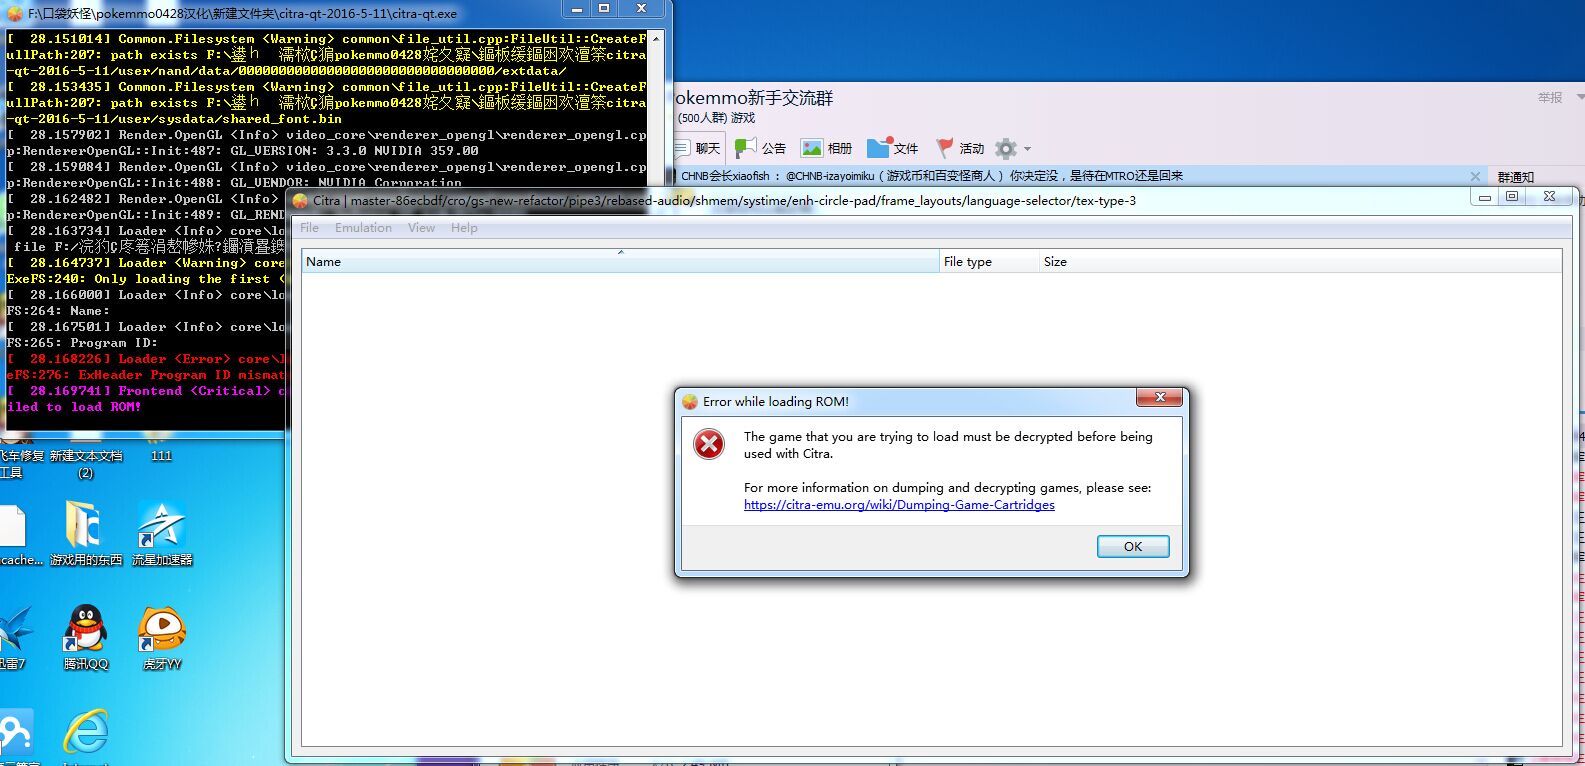Image resolution: width=1585 pixels, height=766 pixels.
Task: Open the 活动 activities tab in QQ group
Action: click(960, 148)
